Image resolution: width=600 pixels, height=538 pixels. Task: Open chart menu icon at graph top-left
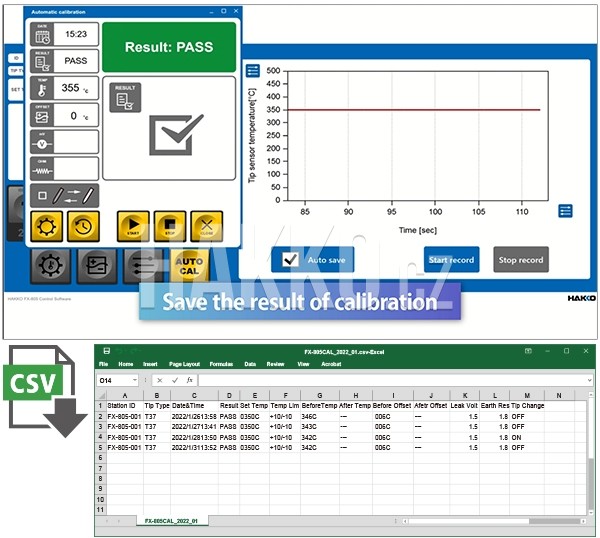click(x=253, y=71)
